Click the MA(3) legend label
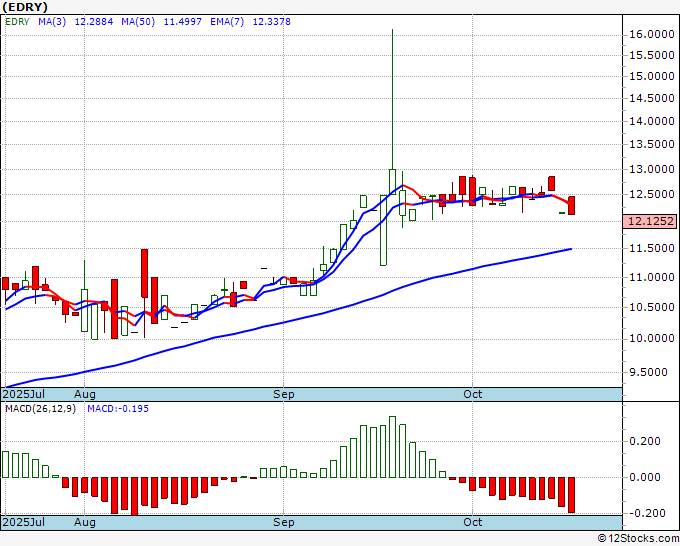 click(52, 21)
